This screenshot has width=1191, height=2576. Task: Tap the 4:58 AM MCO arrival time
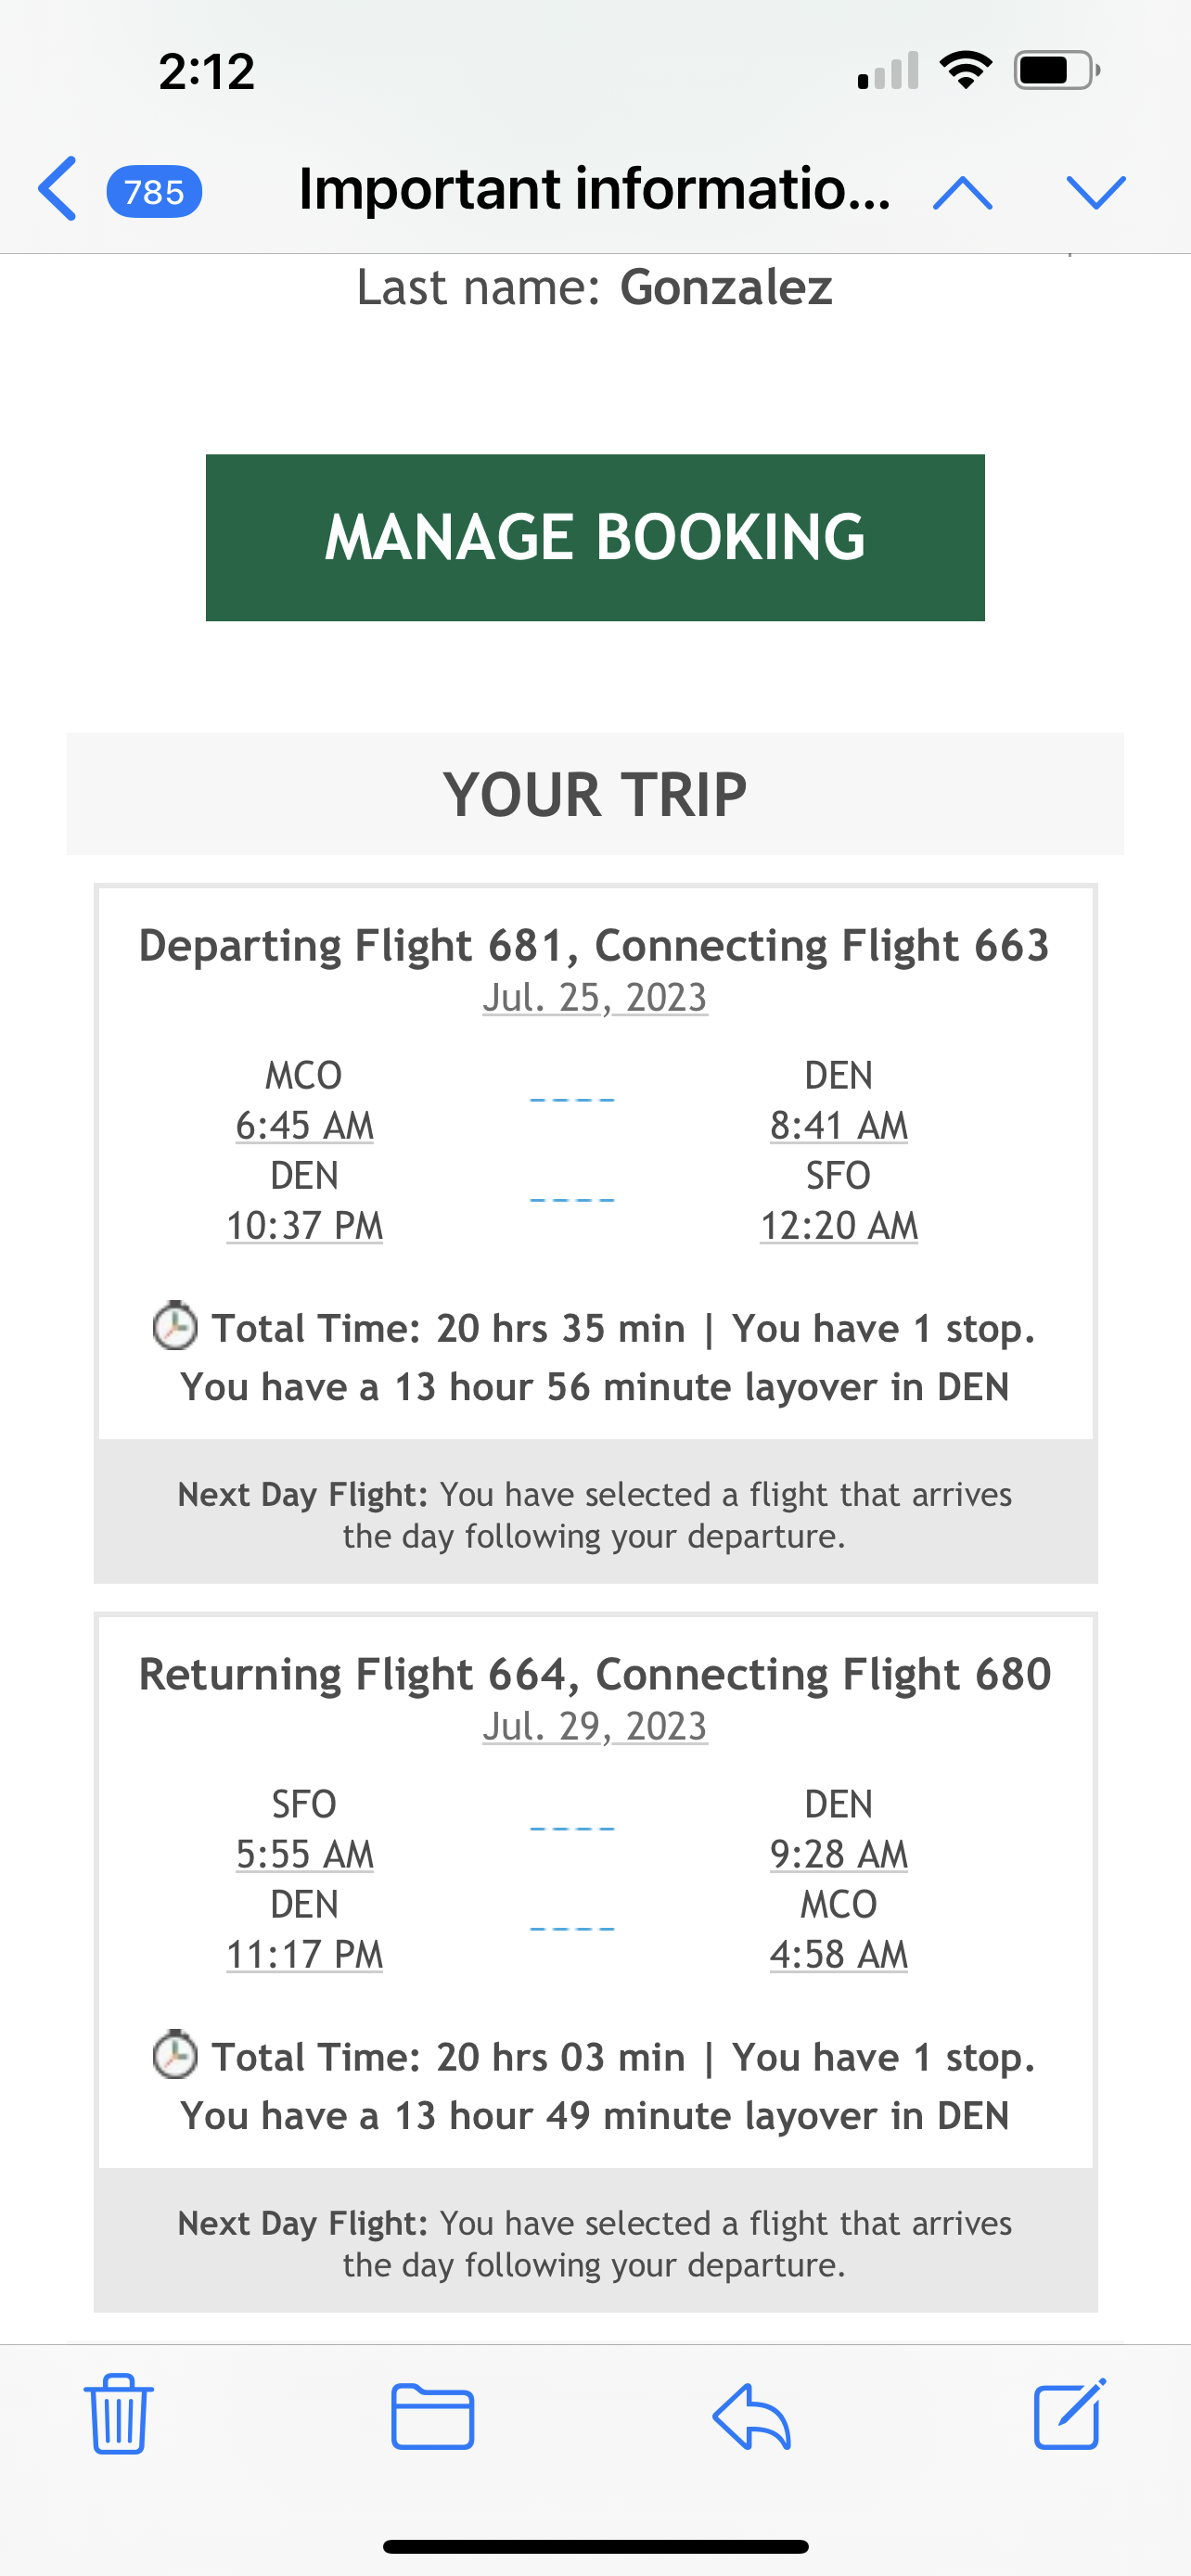[x=838, y=1955]
